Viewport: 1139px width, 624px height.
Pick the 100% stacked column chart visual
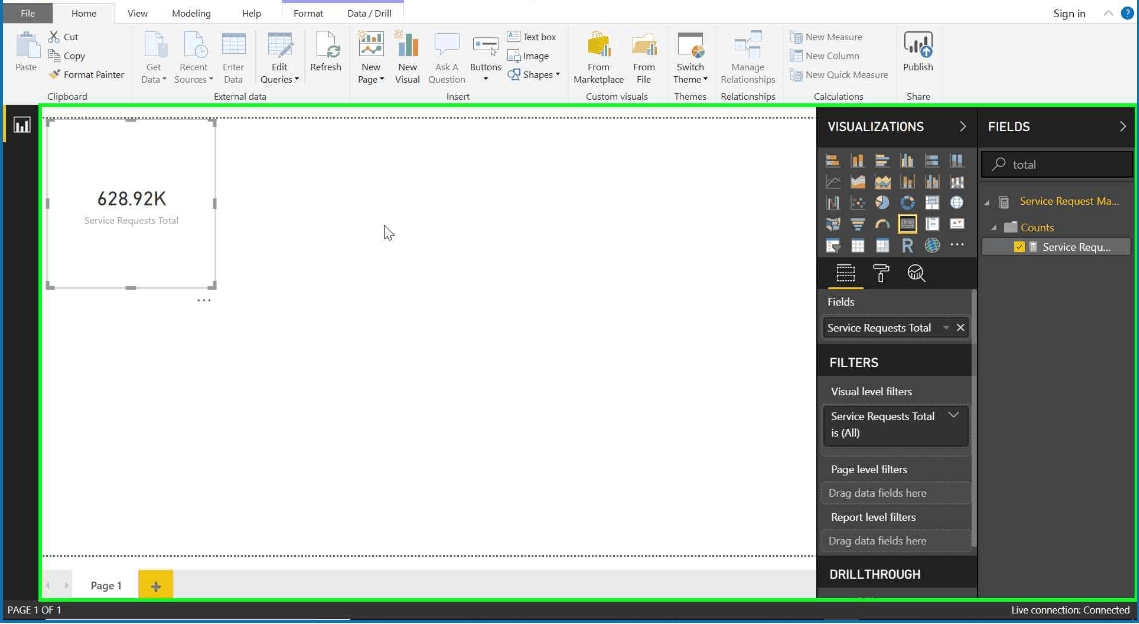[957, 161]
